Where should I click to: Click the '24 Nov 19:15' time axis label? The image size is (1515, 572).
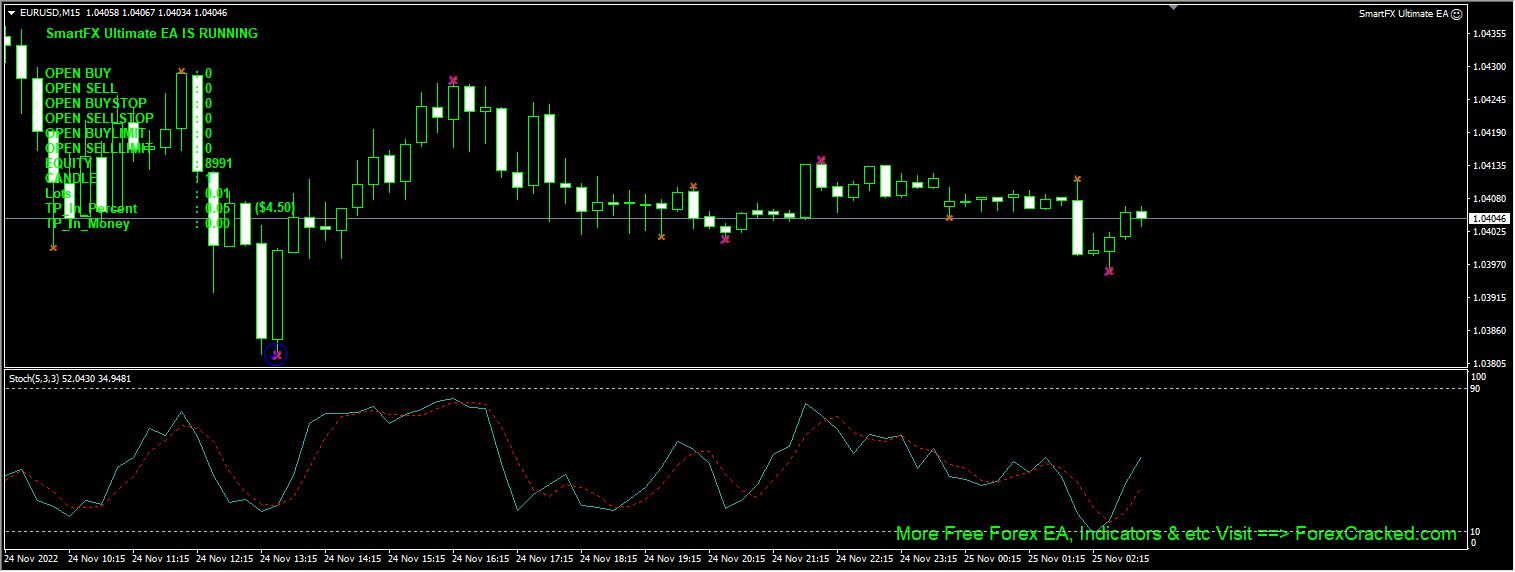click(674, 559)
